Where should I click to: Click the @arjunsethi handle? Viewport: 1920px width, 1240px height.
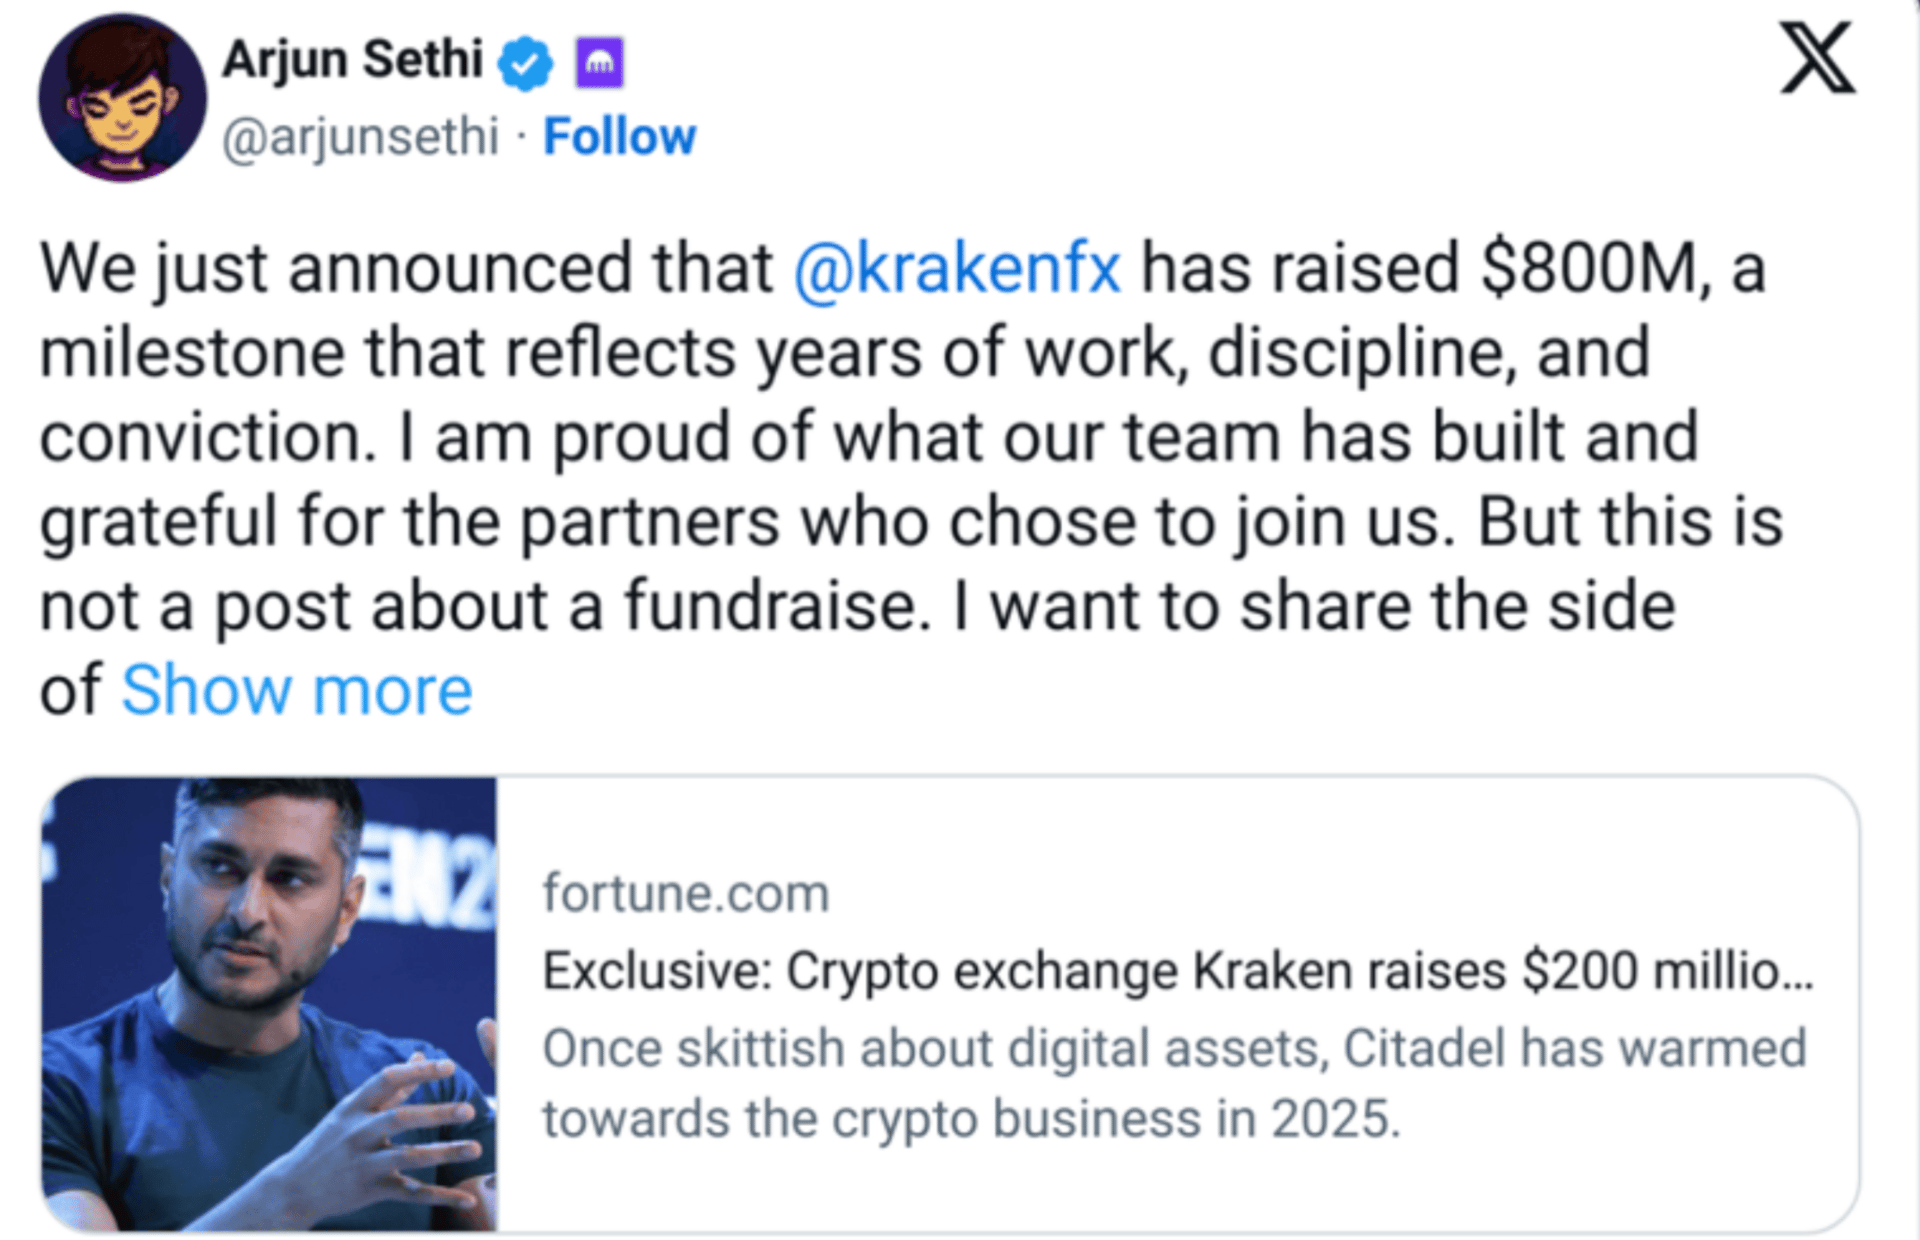(360, 137)
